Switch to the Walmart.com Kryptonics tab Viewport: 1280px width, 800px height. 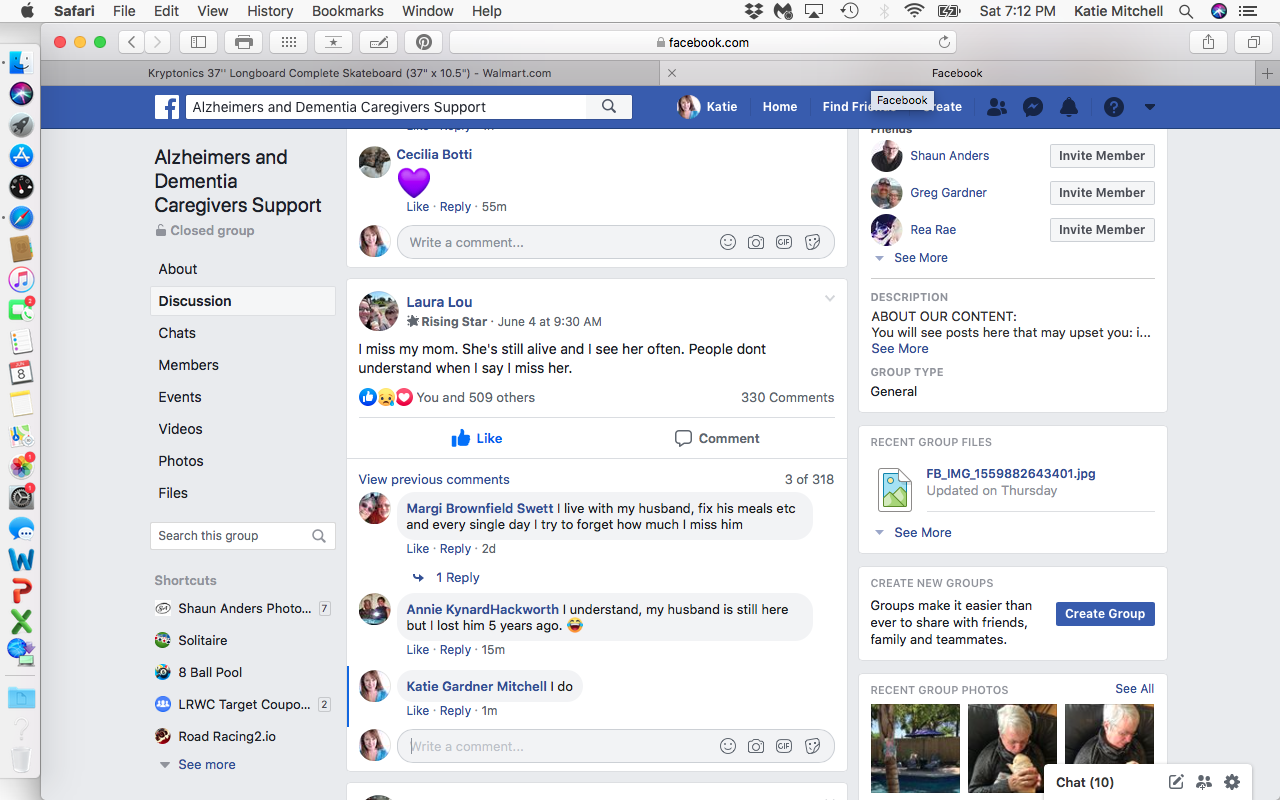click(x=349, y=73)
